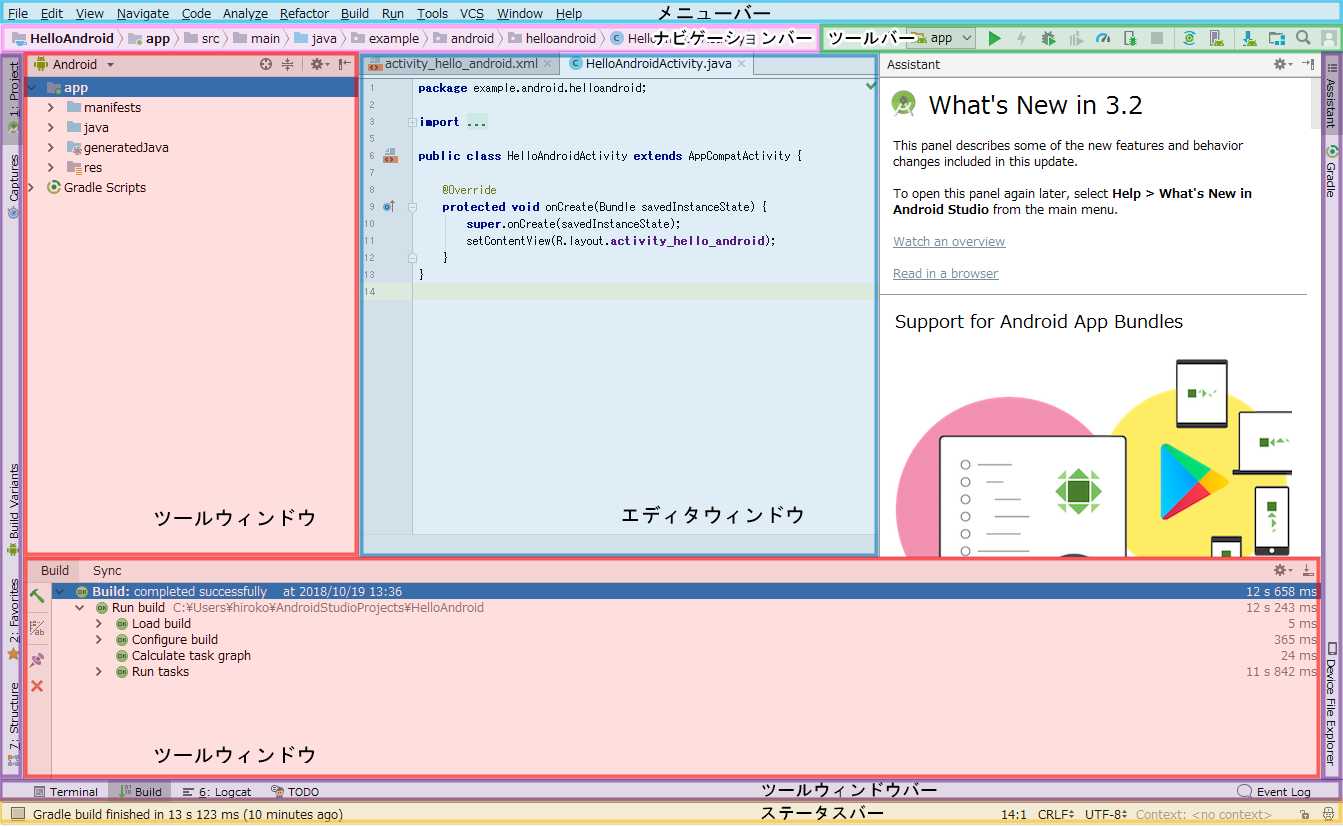Click the scroll from source target icon
This screenshot has height=827, width=1343.
pyautogui.click(x=266, y=64)
